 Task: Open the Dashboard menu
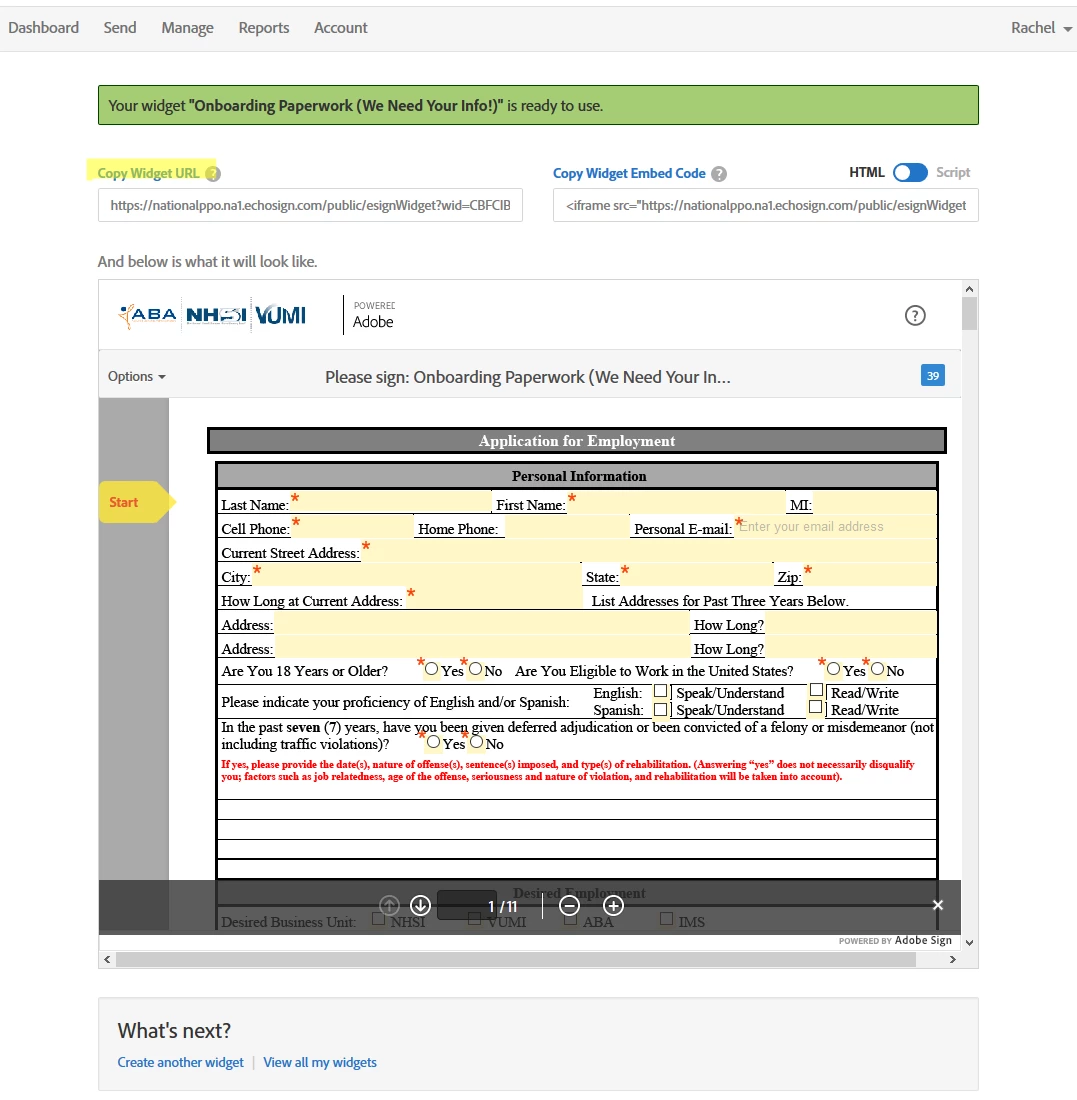coord(44,28)
